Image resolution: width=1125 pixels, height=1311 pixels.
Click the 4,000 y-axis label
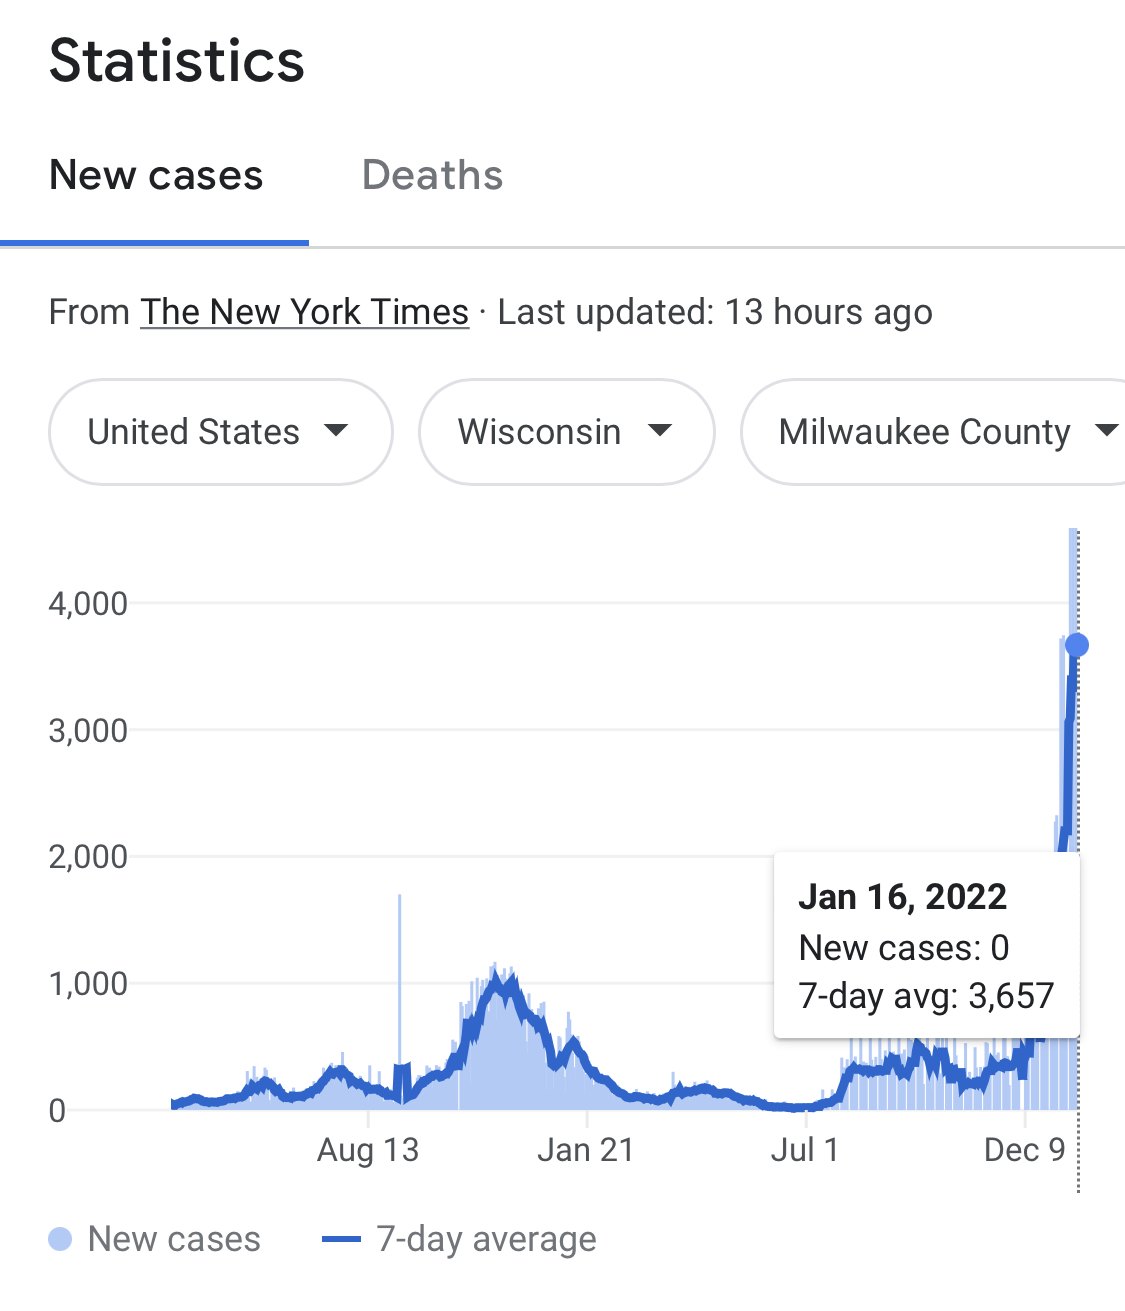pos(88,604)
